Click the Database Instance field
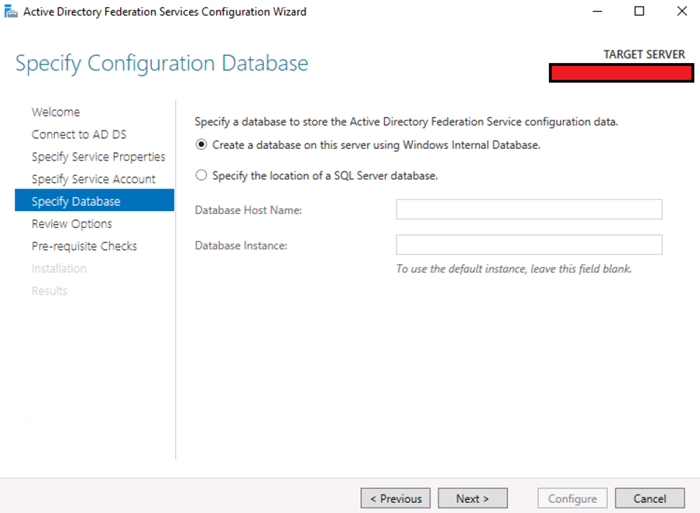The height and width of the screenshot is (513, 700). coord(529,245)
